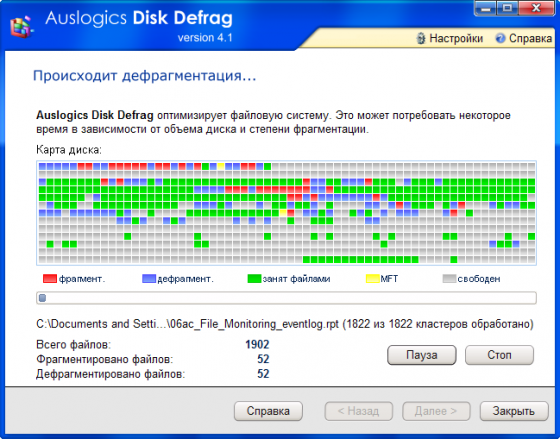Click the Карта диска: label
The width and height of the screenshot is (560, 439).
(x=69, y=150)
